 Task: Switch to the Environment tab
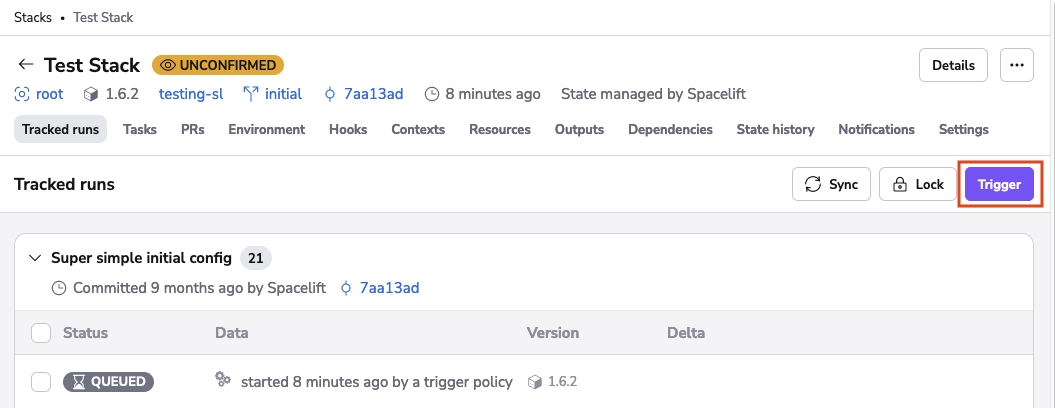point(266,129)
